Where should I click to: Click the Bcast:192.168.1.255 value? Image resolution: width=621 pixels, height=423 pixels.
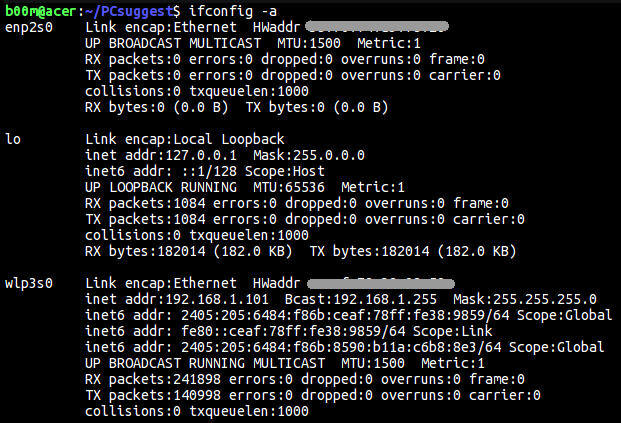(x=360, y=299)
